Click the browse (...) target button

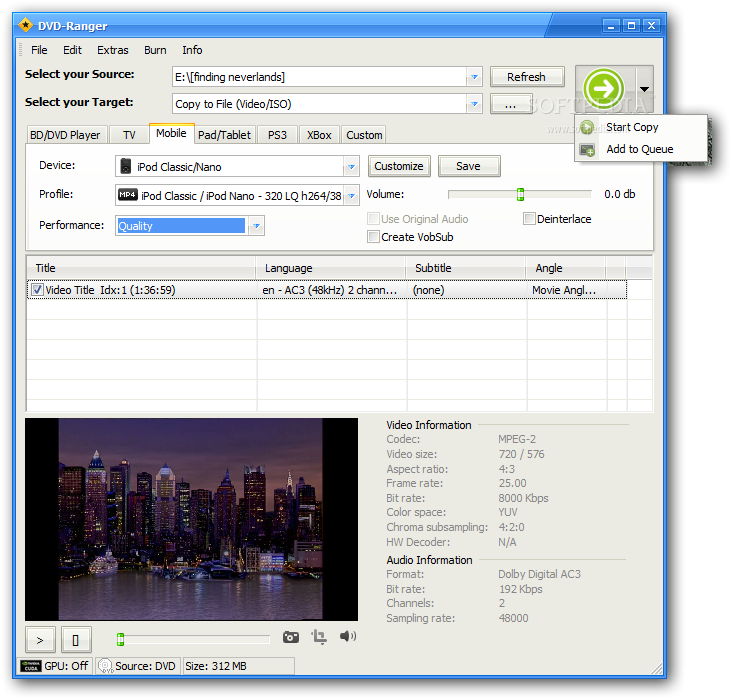[511, 104]
